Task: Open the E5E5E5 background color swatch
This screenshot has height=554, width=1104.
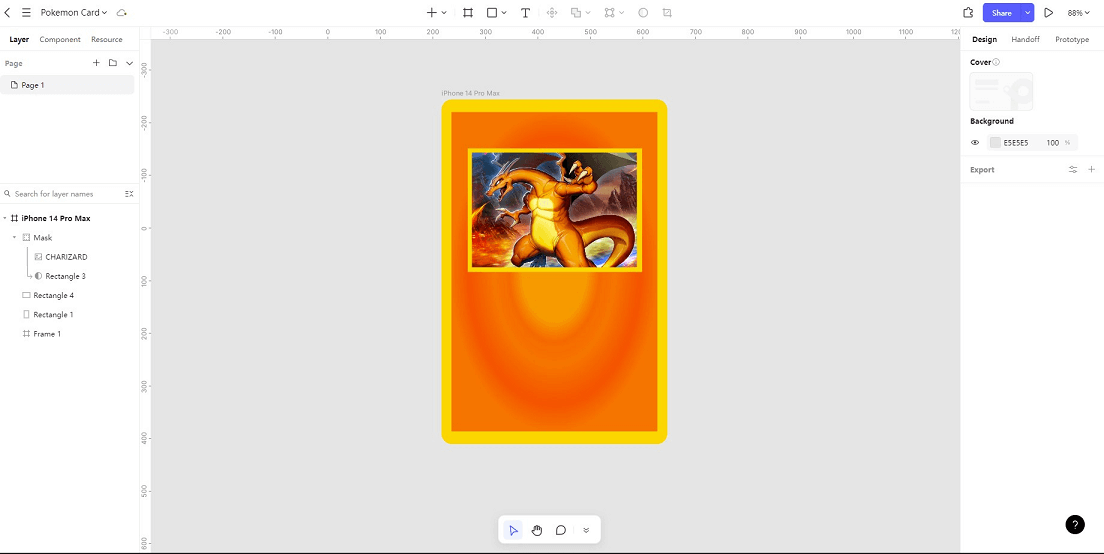Action: pyautogui.click(x=995, y=142)
